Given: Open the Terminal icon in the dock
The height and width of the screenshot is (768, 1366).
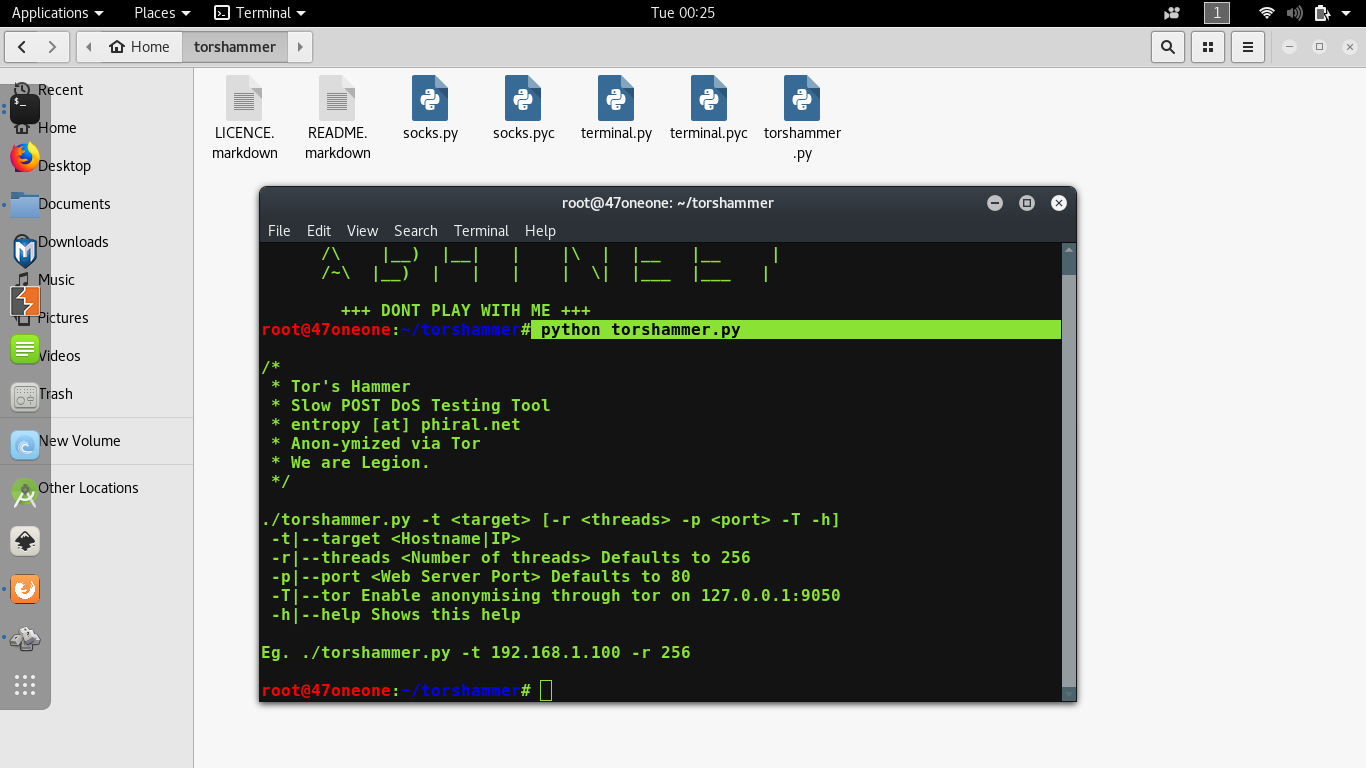Looking at the screenshot, I should 25,109.
